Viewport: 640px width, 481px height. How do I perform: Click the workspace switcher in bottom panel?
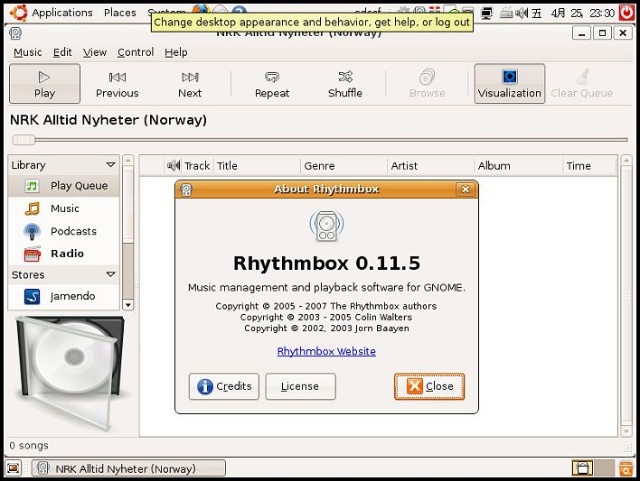point(593,468)
